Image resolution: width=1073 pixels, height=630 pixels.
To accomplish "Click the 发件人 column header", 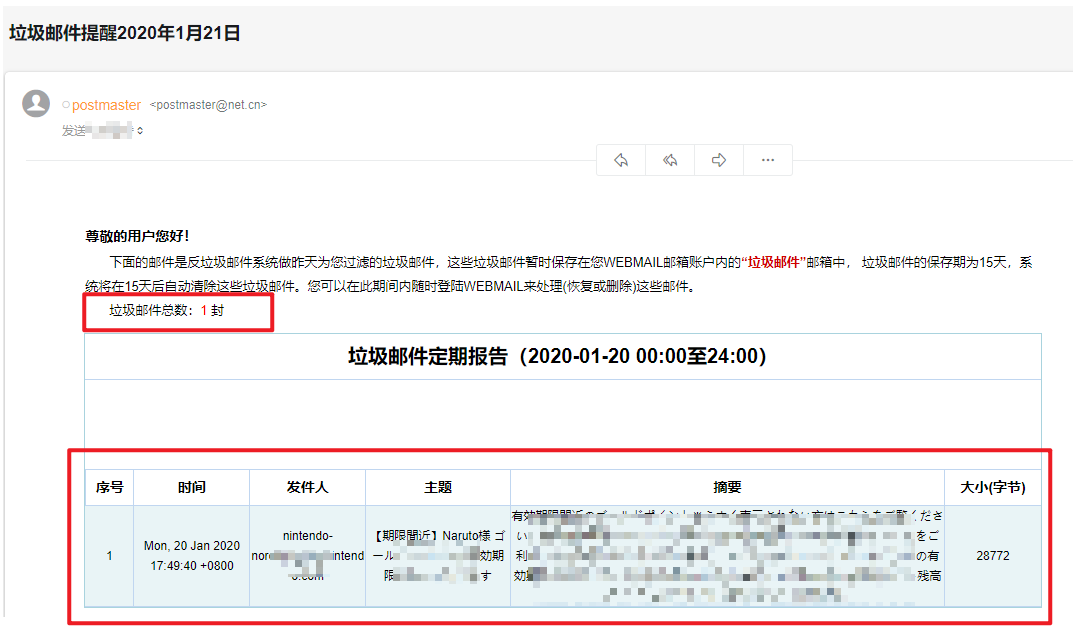I will (x=307, y=487).
